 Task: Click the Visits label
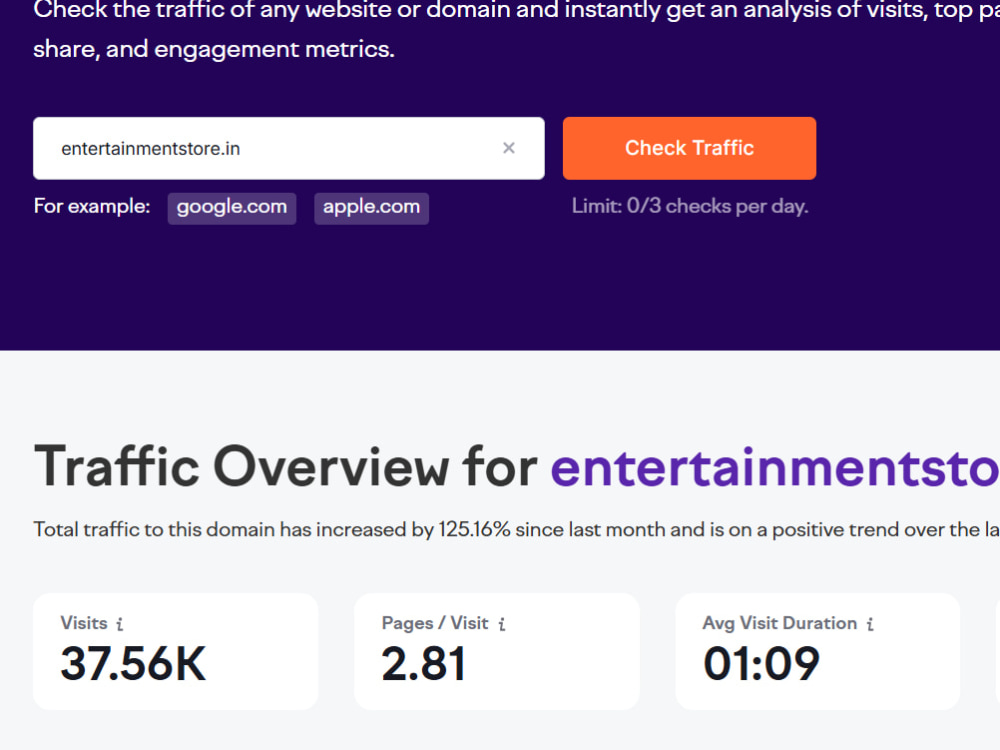84,622
